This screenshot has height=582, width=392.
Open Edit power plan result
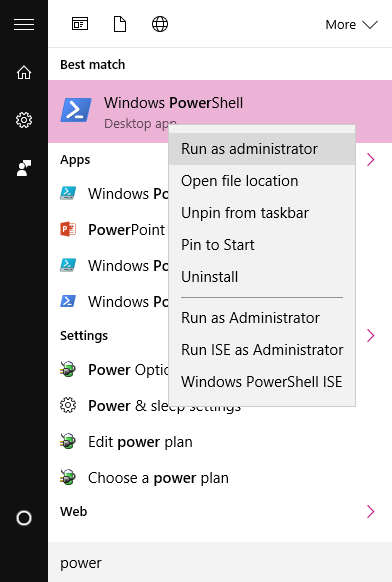click(140, 442)
